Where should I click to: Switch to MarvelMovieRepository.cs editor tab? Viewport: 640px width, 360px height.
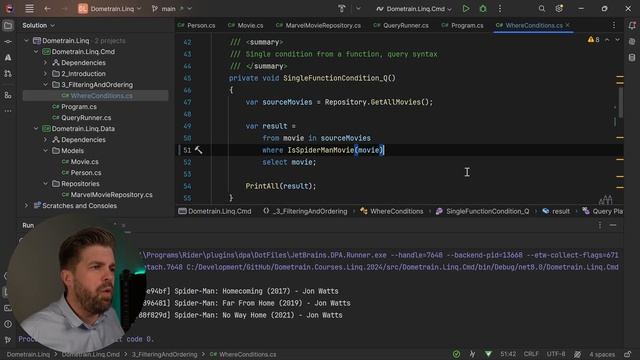[318, 25]
